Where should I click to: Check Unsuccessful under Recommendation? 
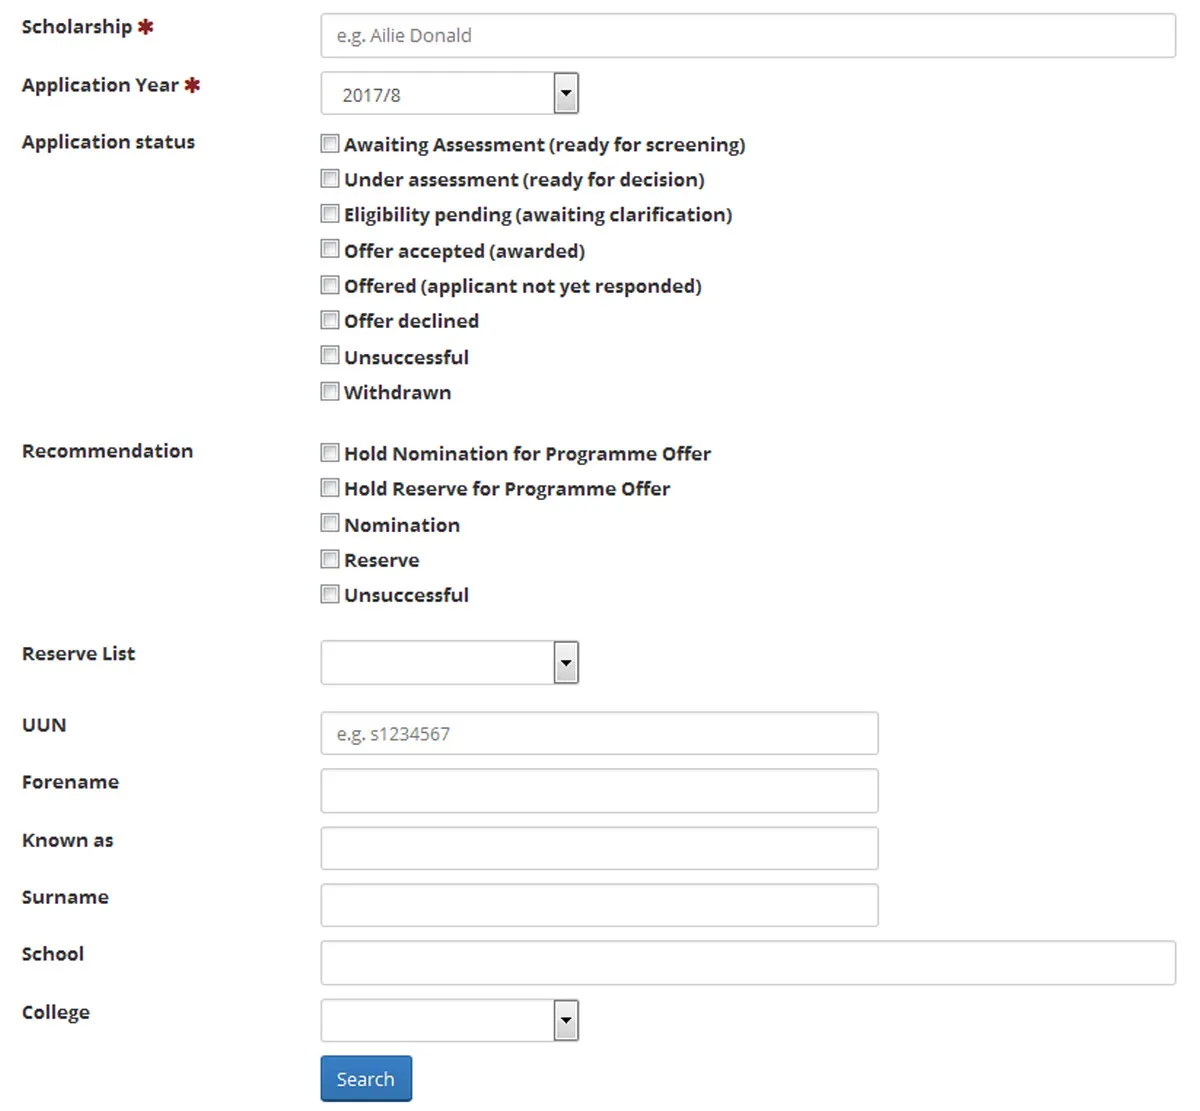click(x=330, y=593)
